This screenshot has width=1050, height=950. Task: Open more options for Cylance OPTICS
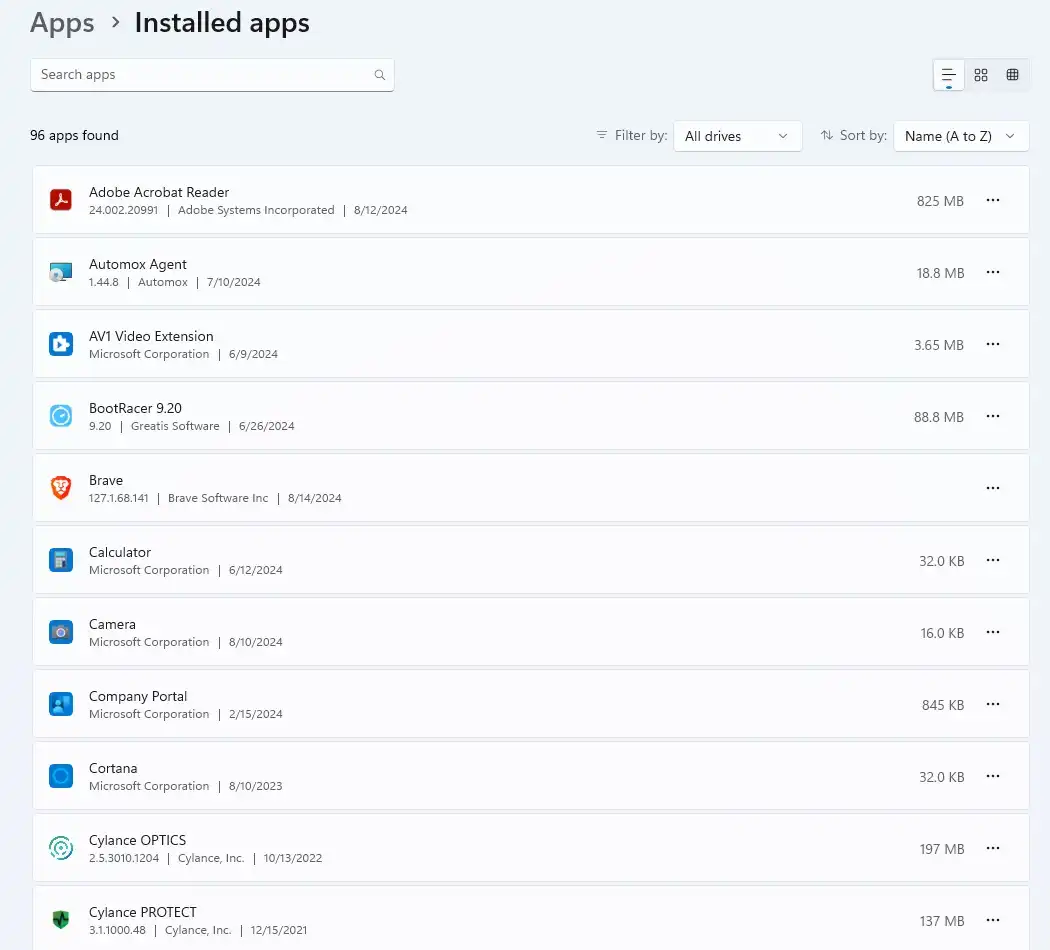click(993, 848)
